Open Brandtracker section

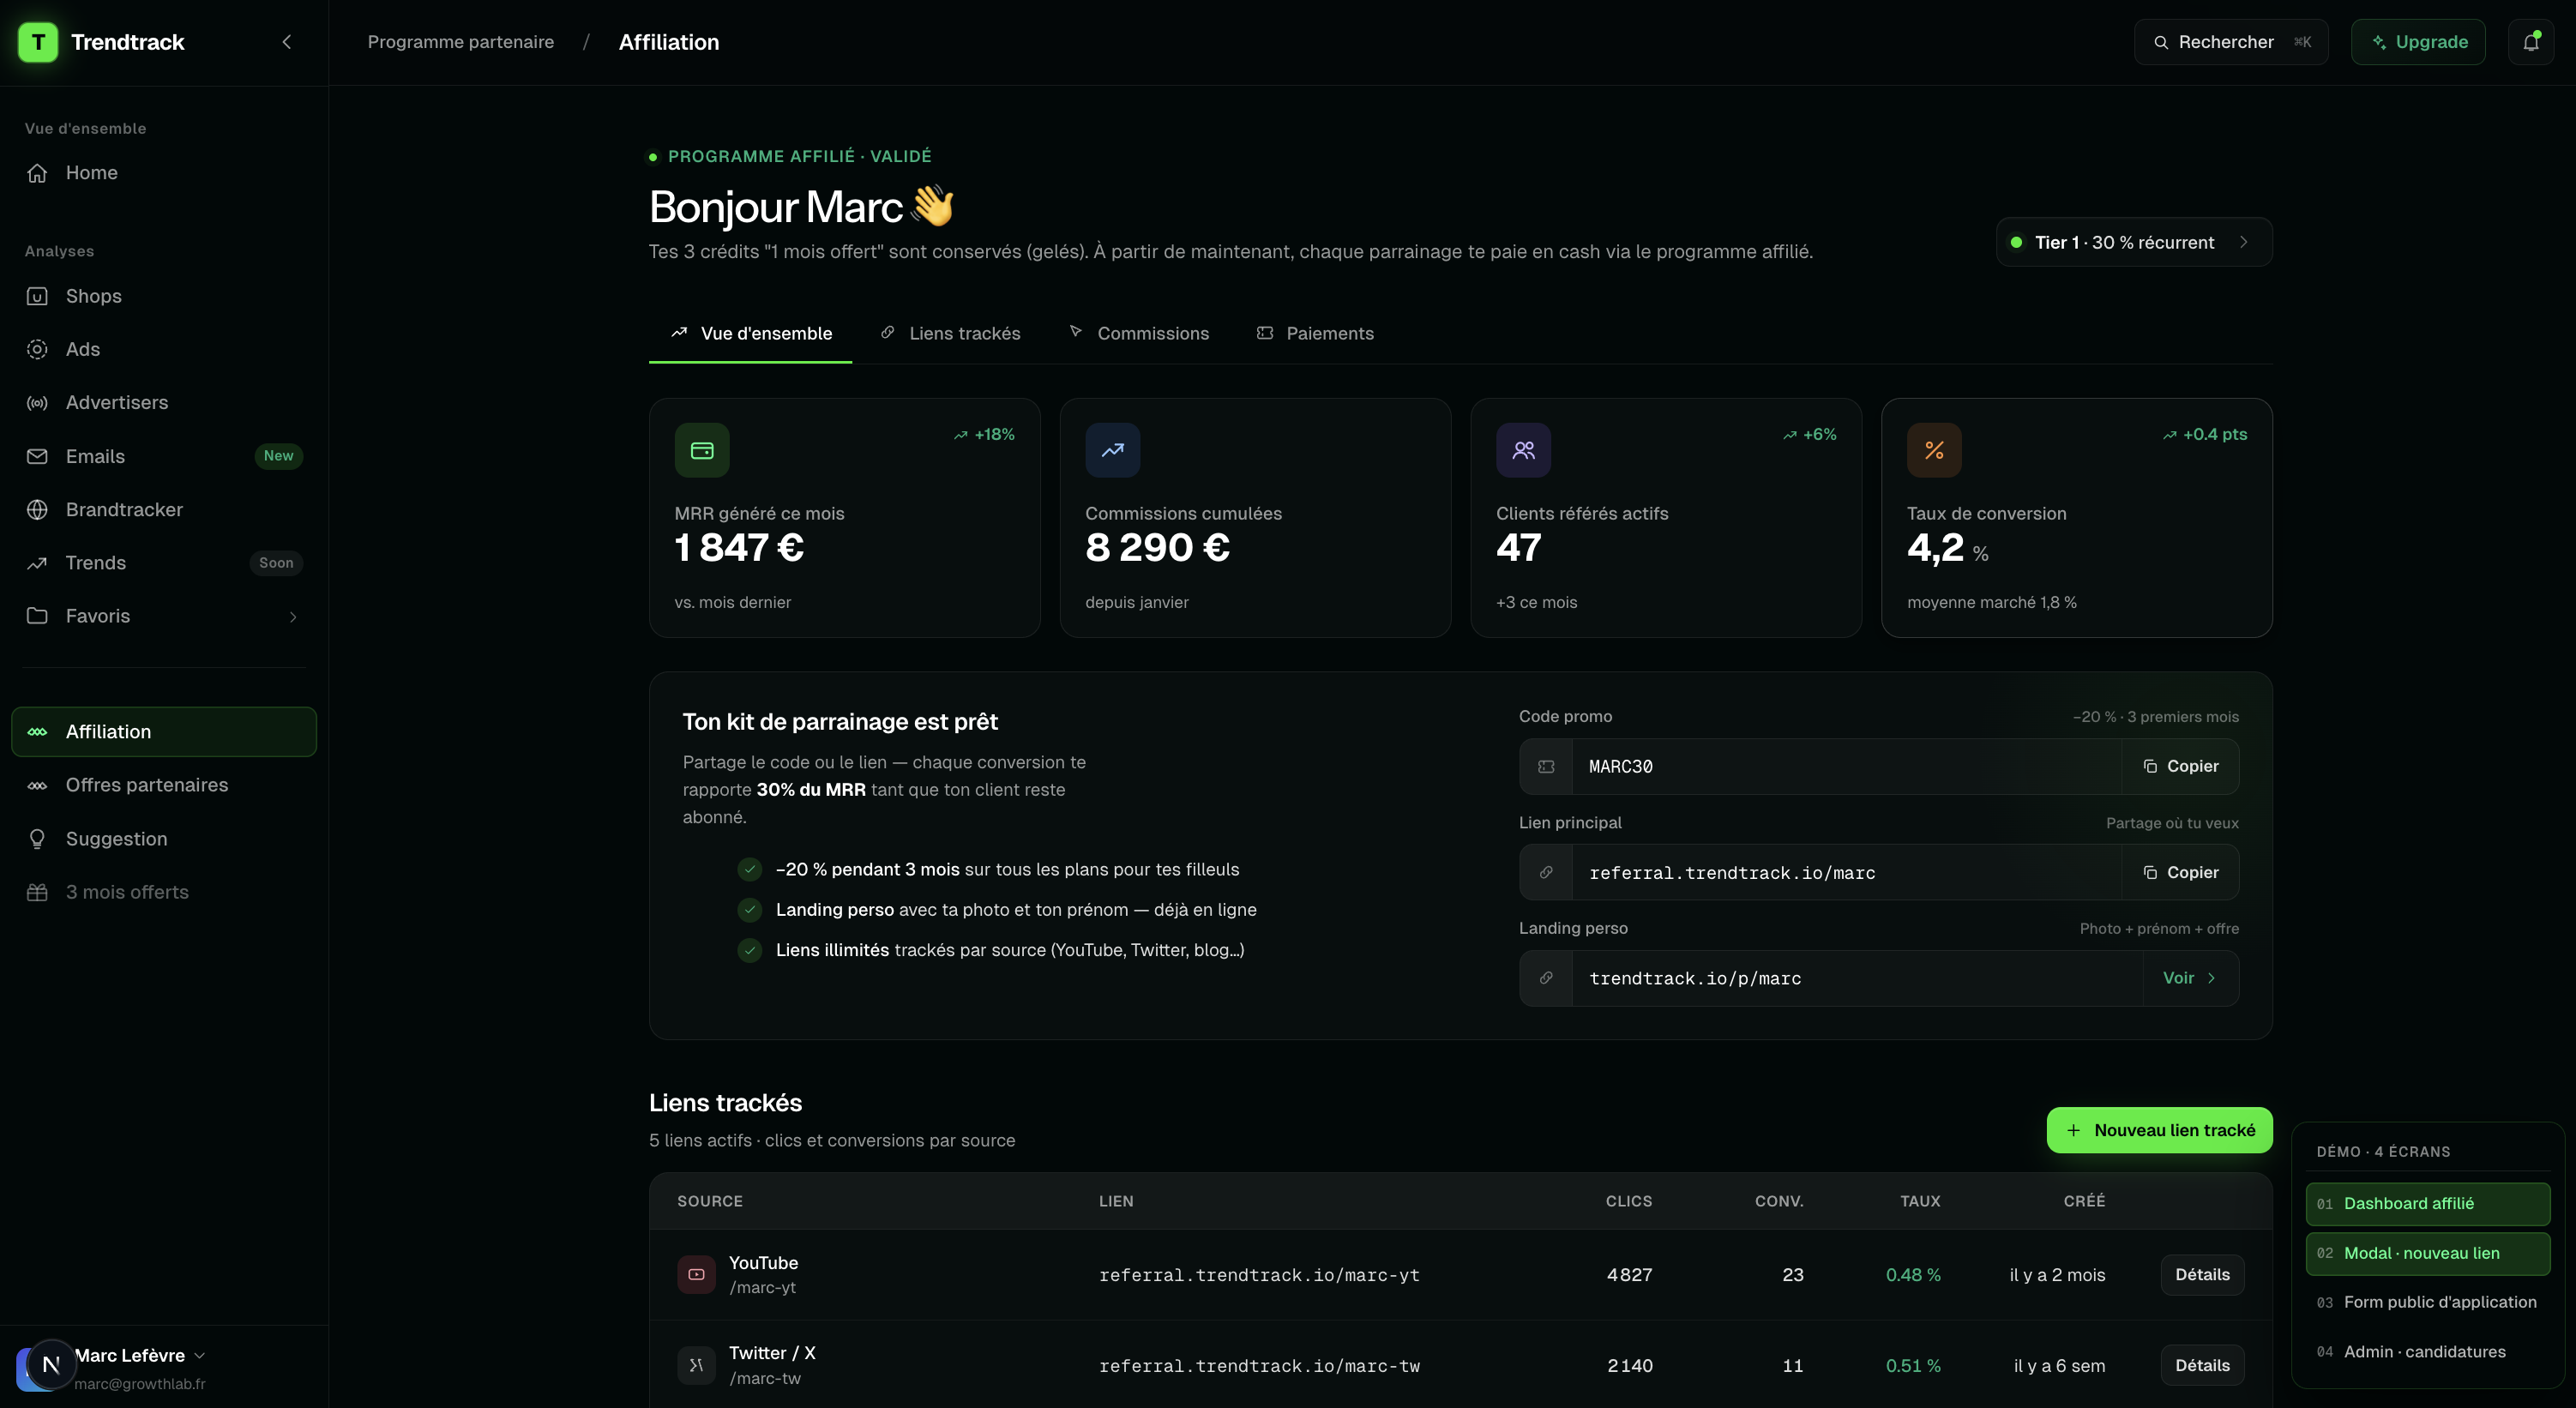pos(164,510)
